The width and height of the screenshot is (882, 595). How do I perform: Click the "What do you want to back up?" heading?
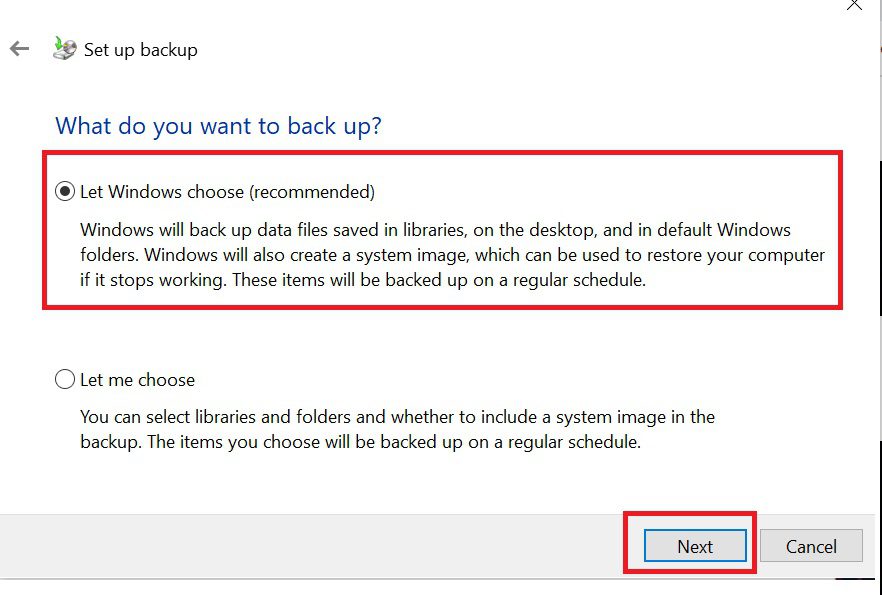tap(218, 125)
